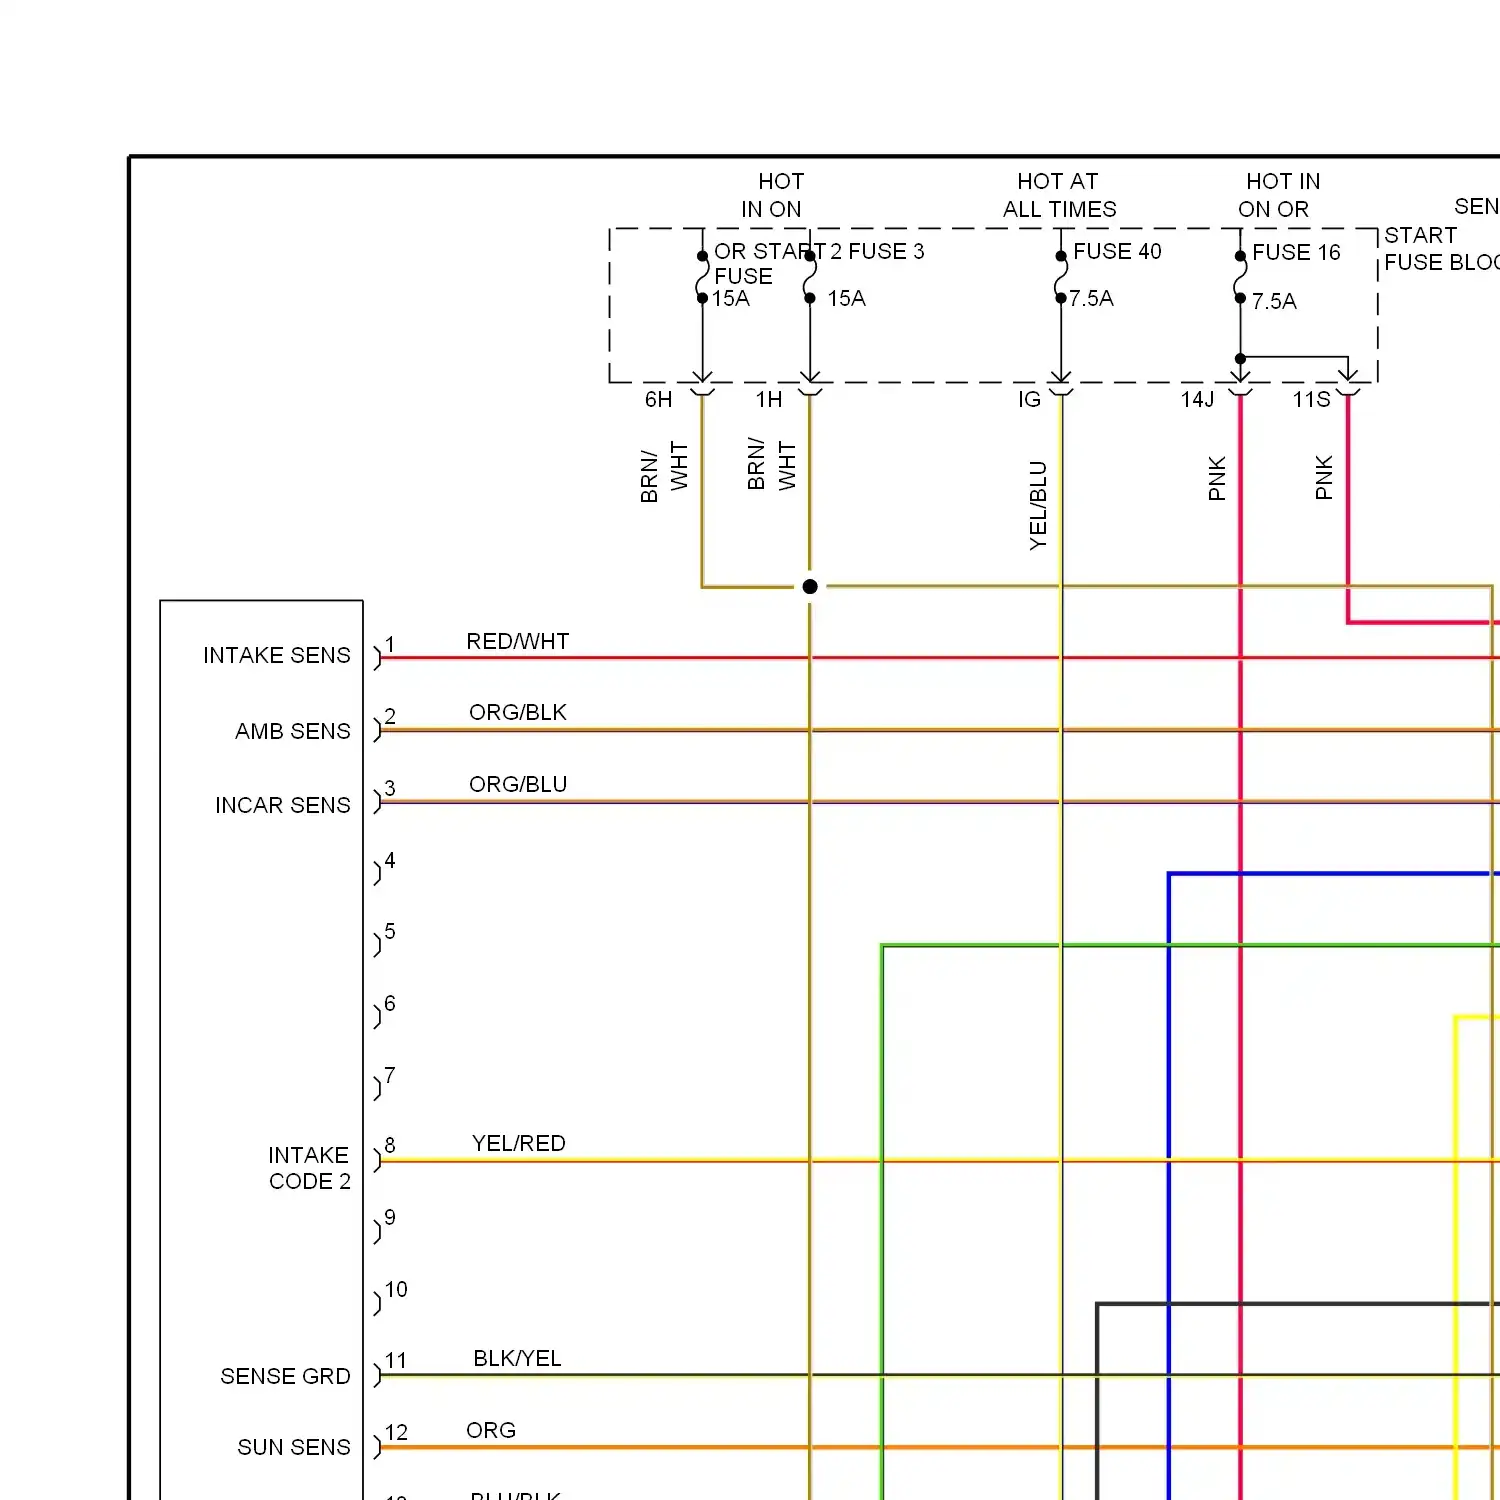1500x1500 pixels.
Task: Select the PNK label beside connector 14J
Action: point(1217,478)
